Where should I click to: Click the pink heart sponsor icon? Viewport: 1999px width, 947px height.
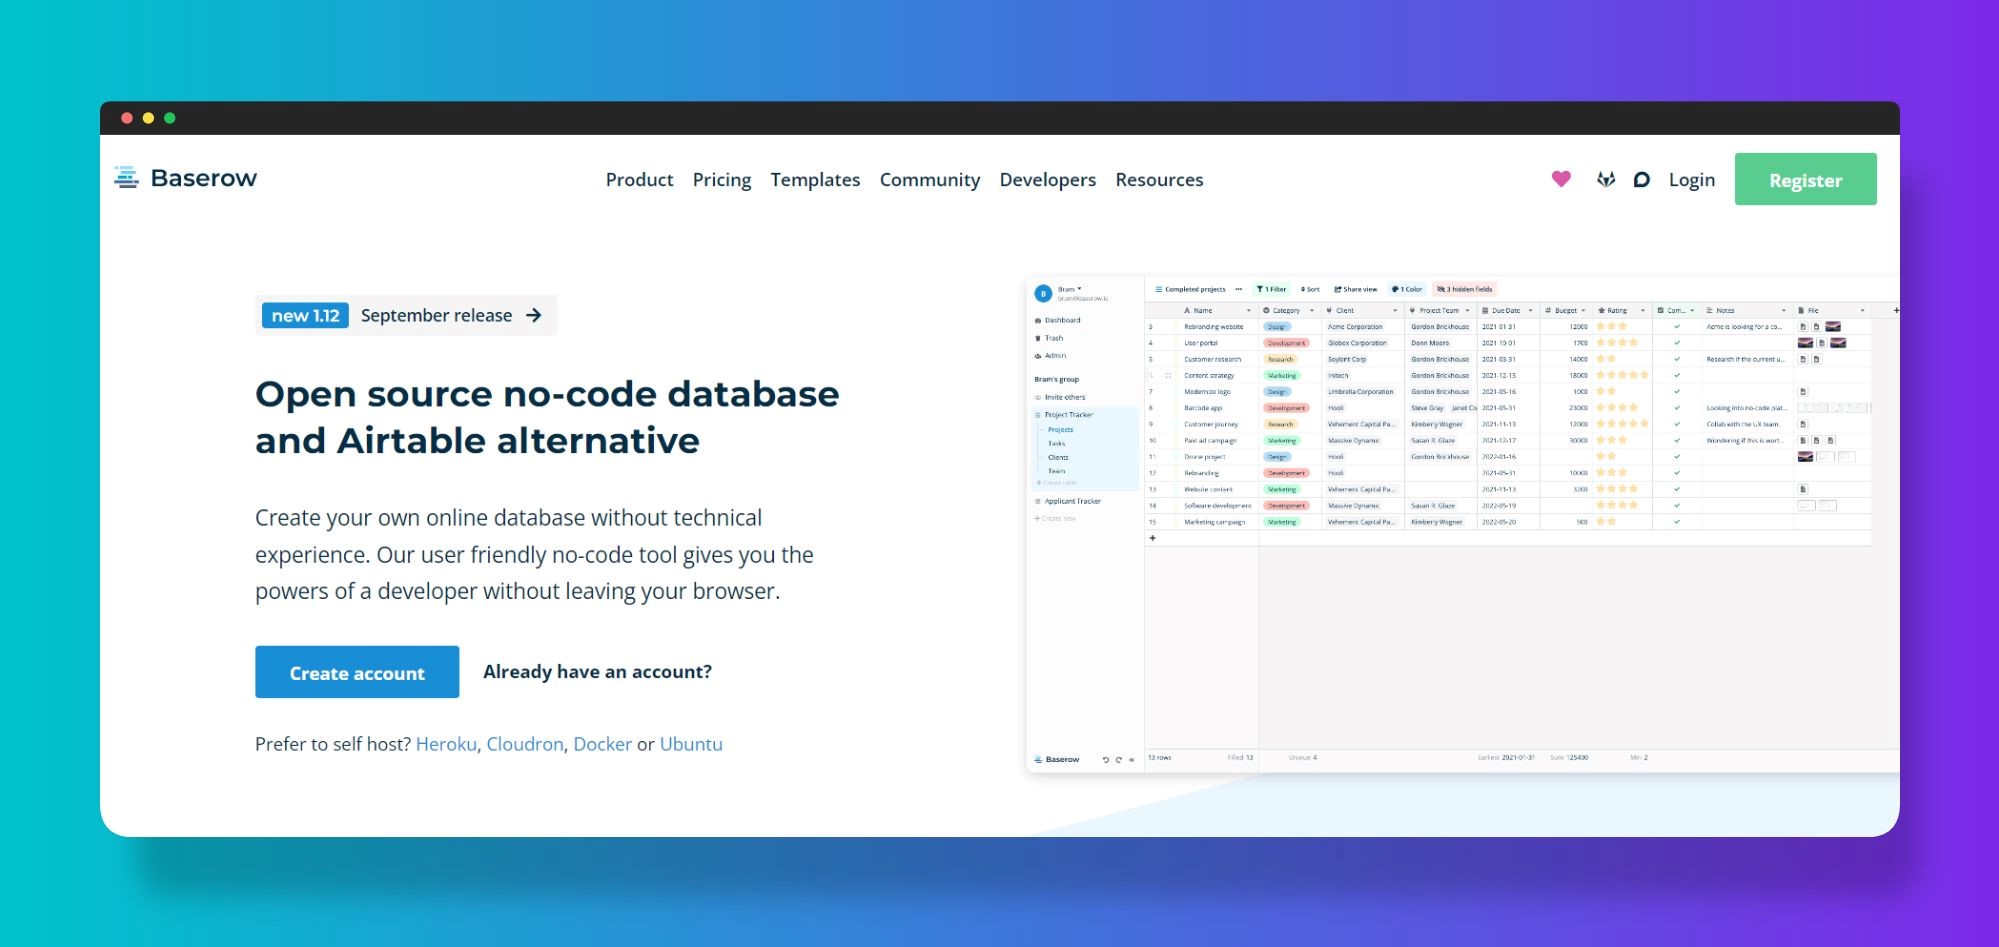1561,179
